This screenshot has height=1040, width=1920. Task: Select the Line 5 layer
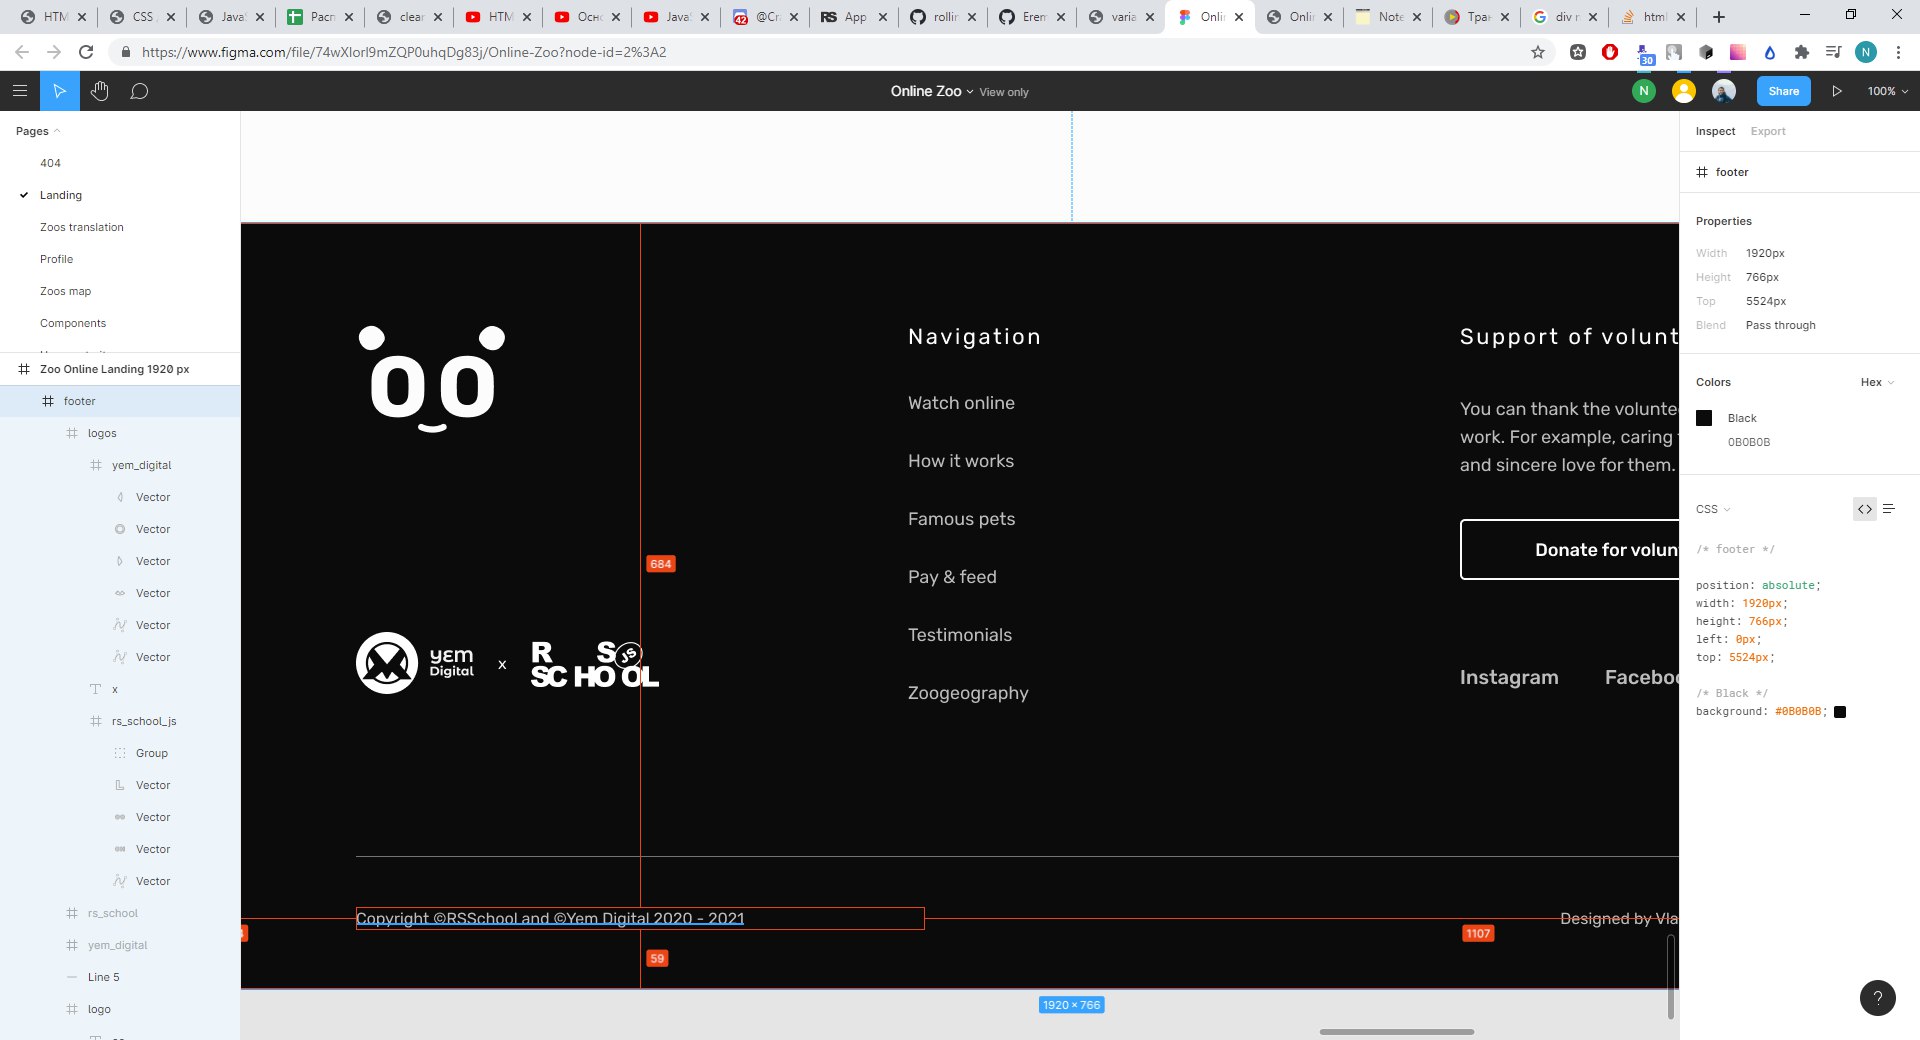[120, 977]
